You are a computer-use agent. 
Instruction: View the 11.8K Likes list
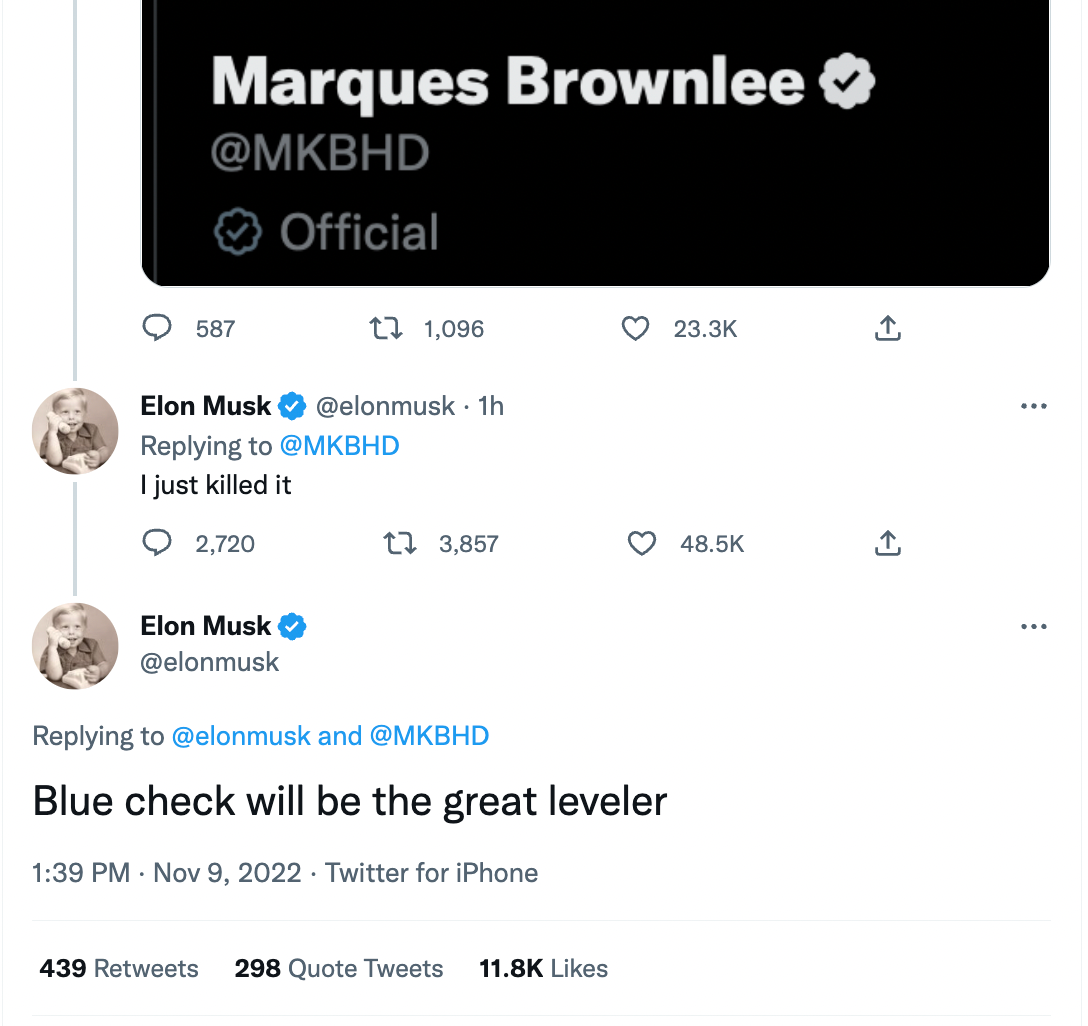(x=543, y=968)
